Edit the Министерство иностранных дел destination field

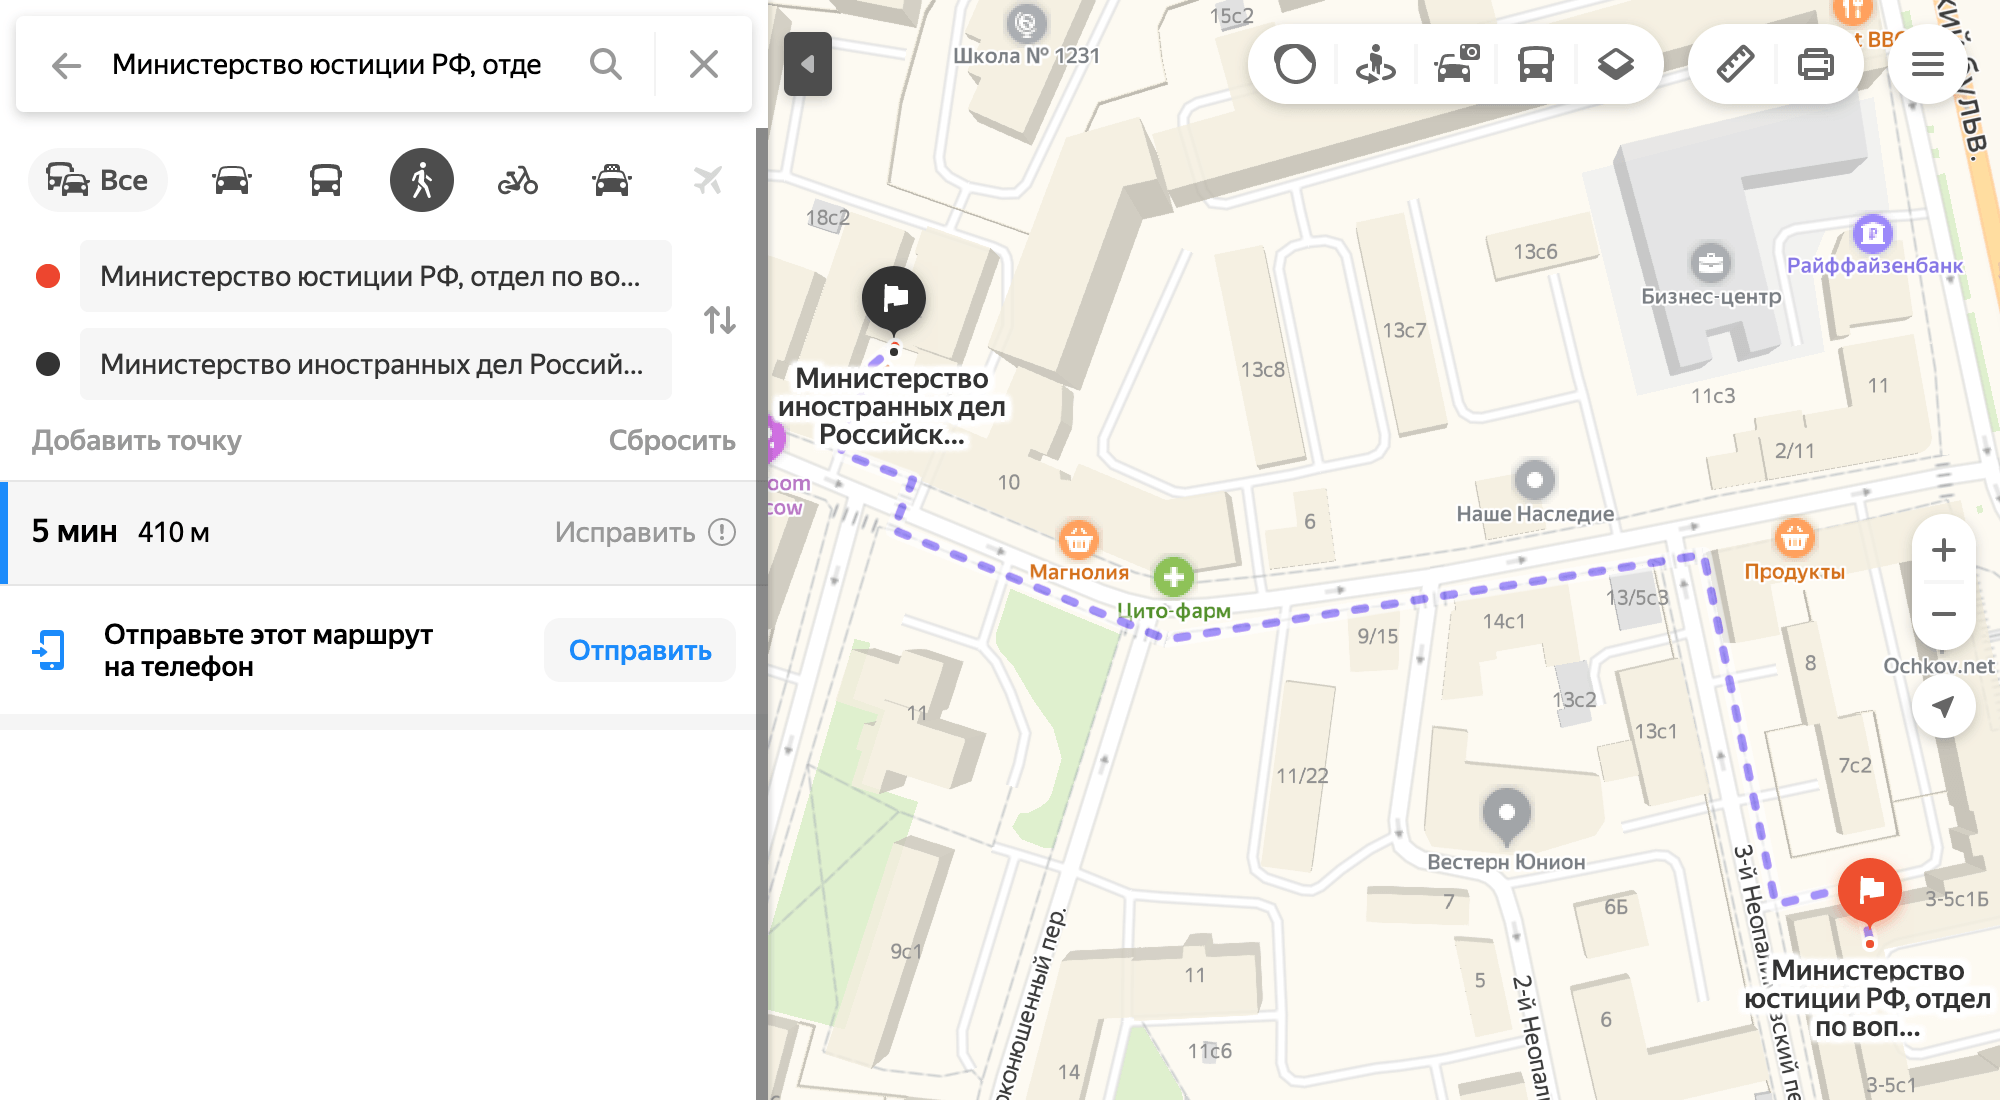coord(376,364)
